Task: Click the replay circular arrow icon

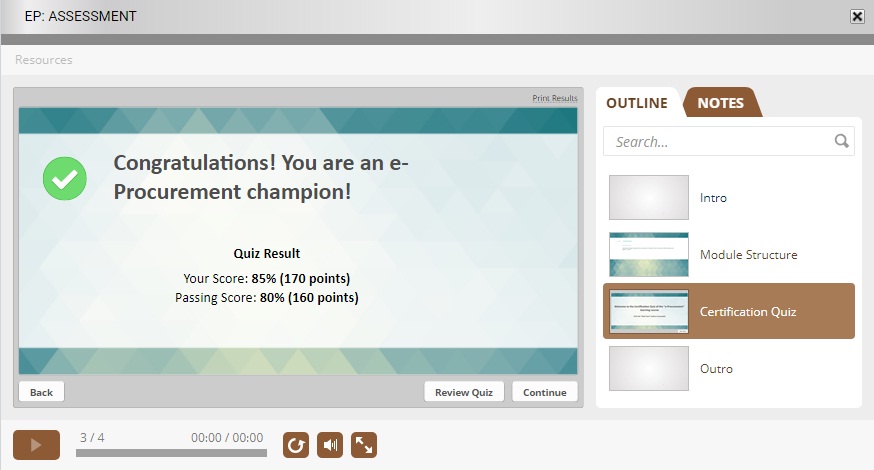Action: 296,445
